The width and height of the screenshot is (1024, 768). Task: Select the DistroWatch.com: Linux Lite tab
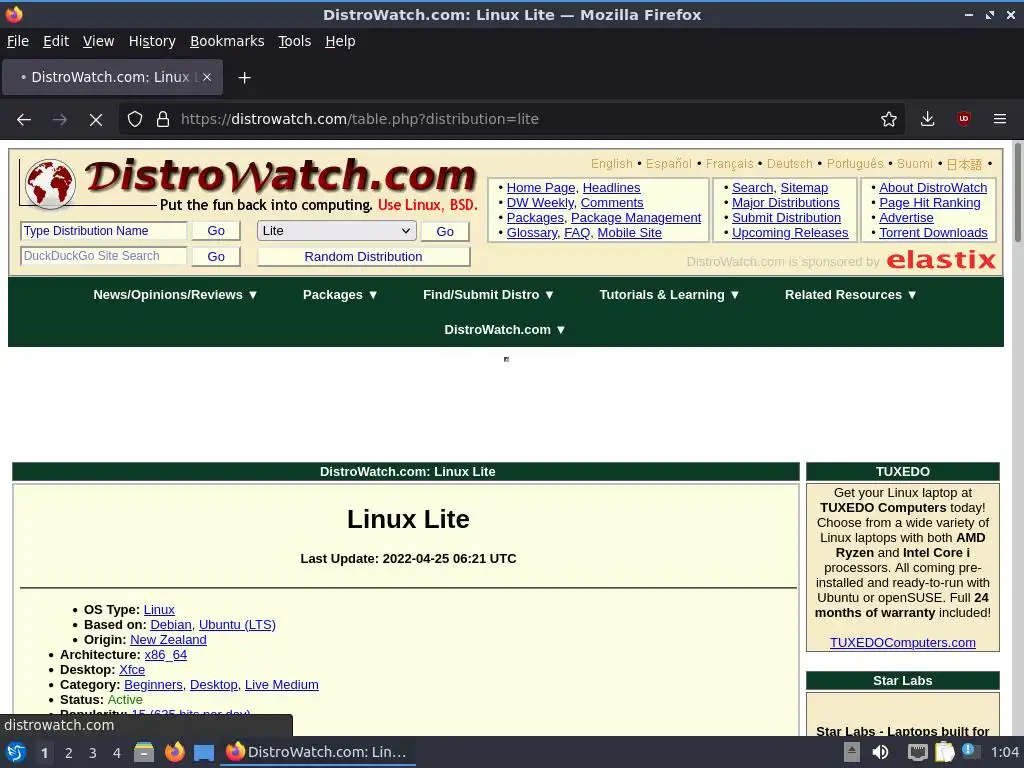[x=112, y=77]
